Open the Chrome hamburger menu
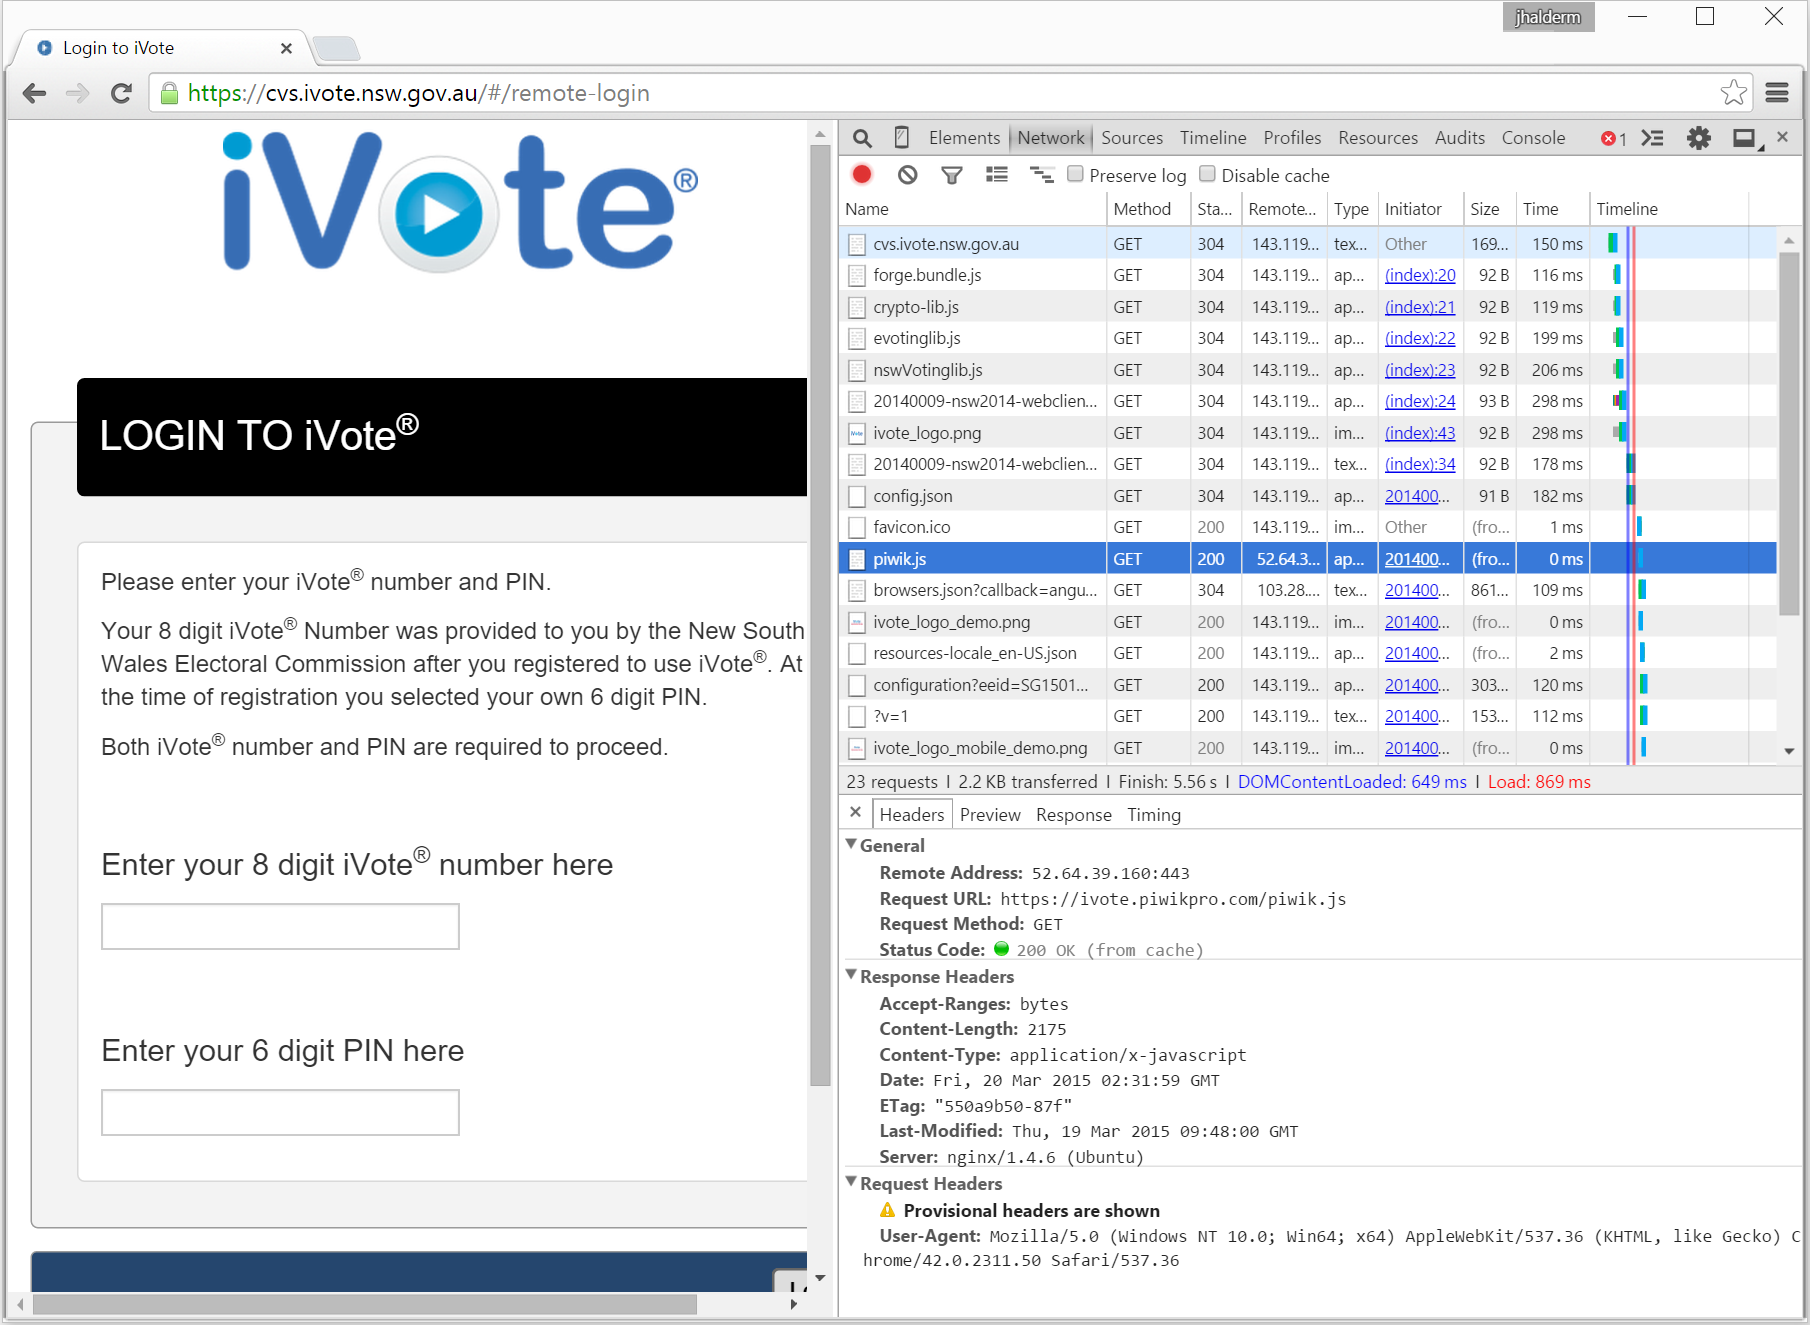This screenshot has height=1325, width=1810. click(1777, 93)
